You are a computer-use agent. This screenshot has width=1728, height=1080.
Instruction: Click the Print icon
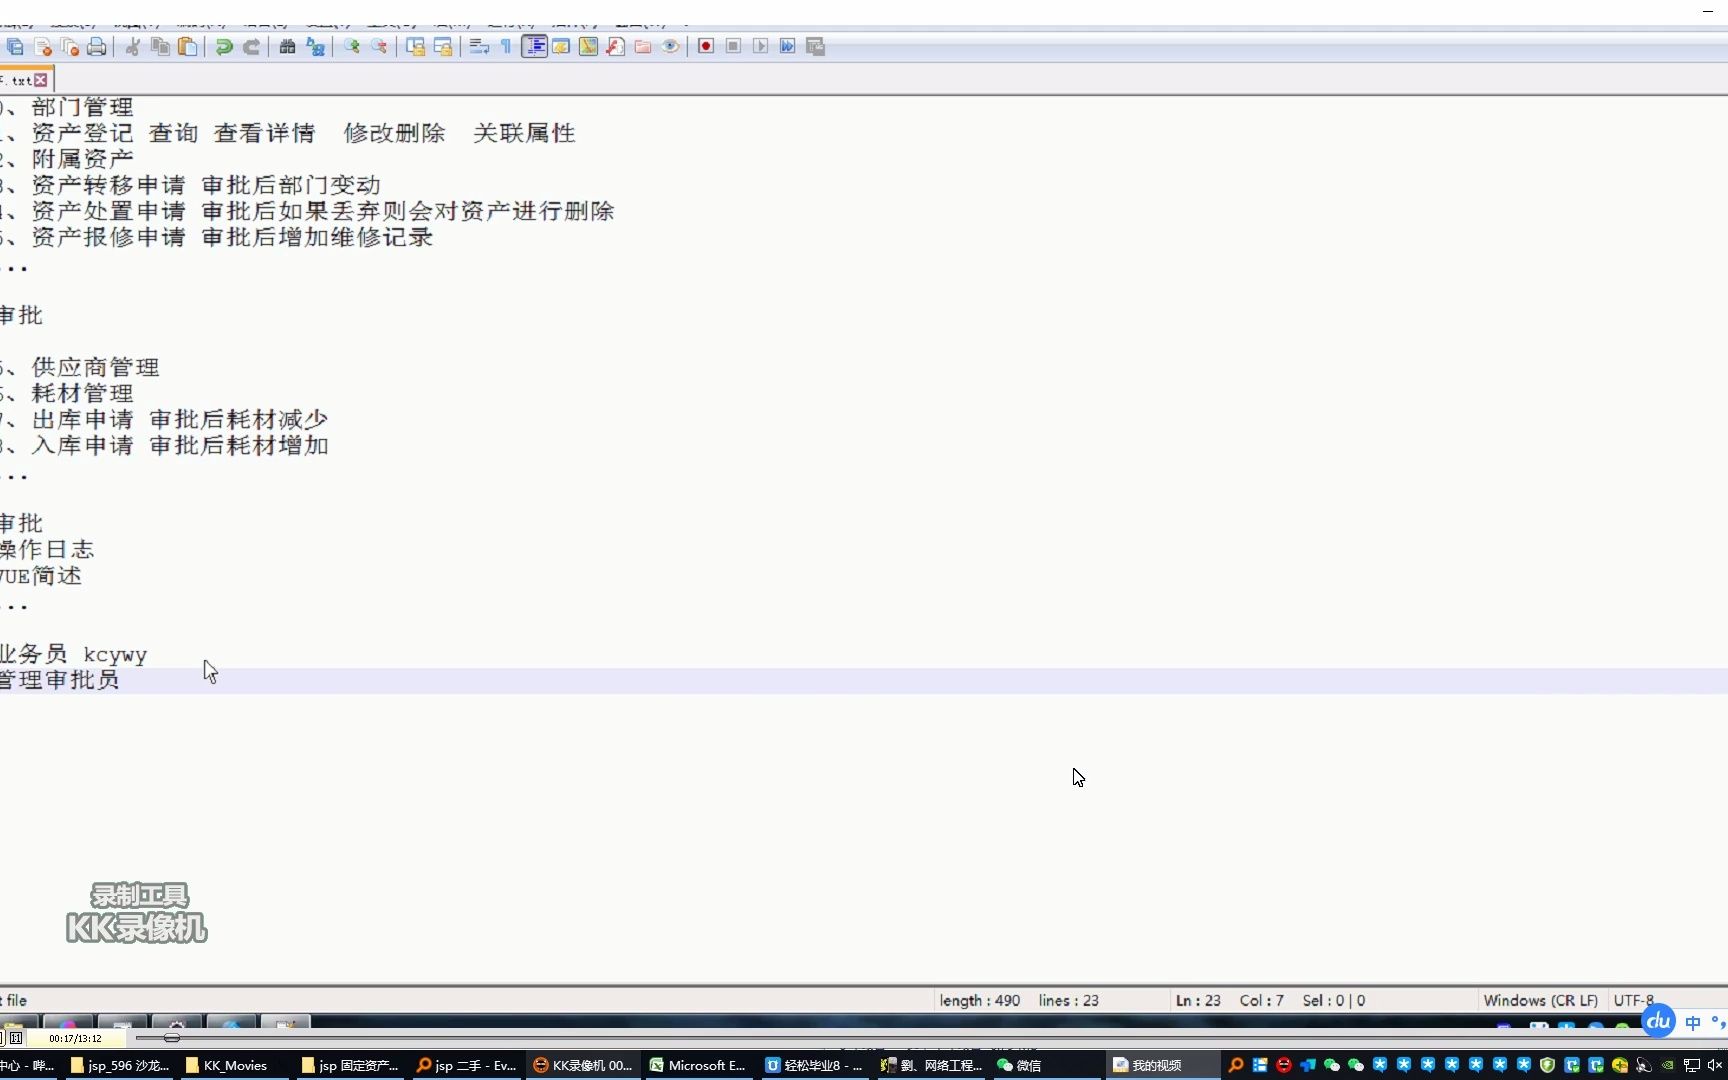tap(97, 46)
